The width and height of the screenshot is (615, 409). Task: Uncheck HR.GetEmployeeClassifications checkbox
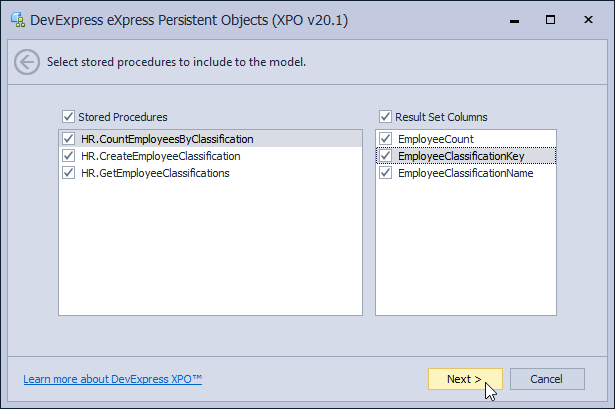pos(69,173)
